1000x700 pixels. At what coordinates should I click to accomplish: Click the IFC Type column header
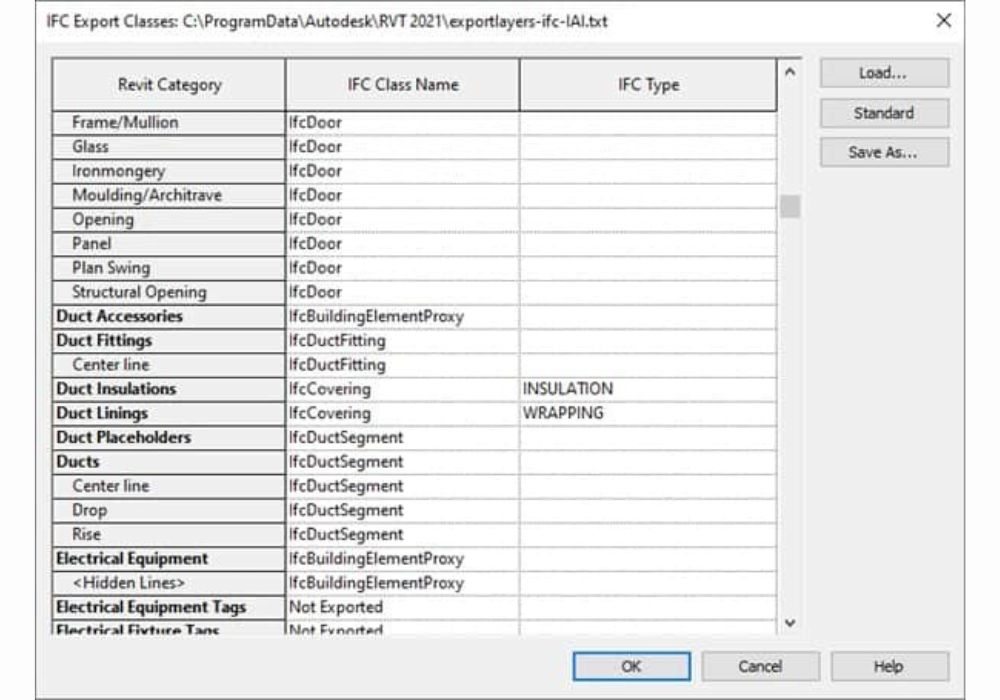tap(647, 85)
